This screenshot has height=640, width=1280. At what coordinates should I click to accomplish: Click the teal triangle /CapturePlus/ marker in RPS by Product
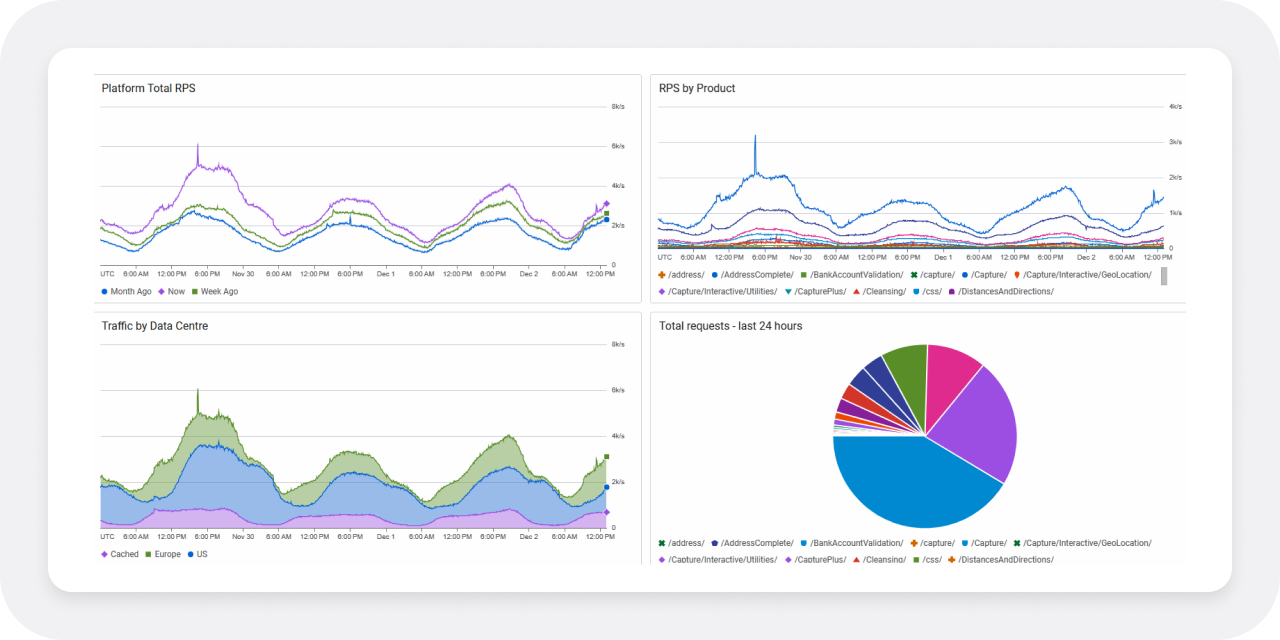788,292
